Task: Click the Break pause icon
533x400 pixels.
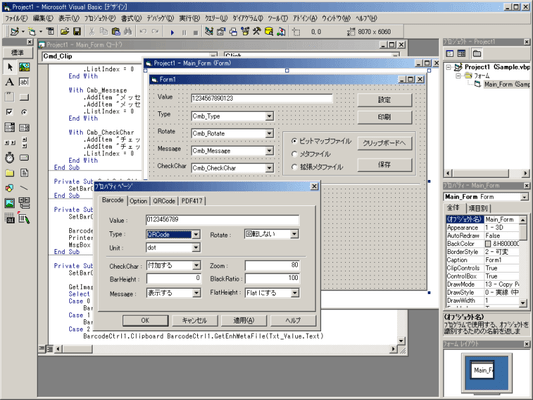Action: click(184, 32)
